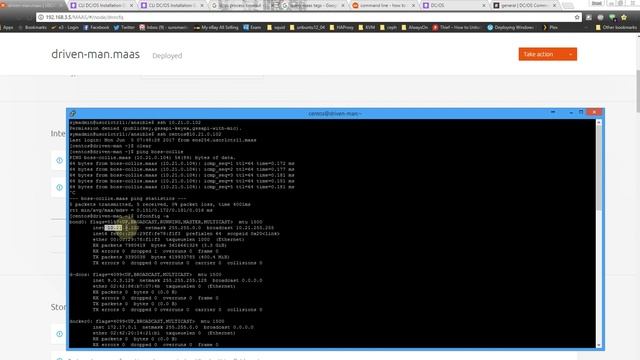The image size is (640, 360).
Task: Open the Deploying Windows bookmark
Action: pos(510,27)
